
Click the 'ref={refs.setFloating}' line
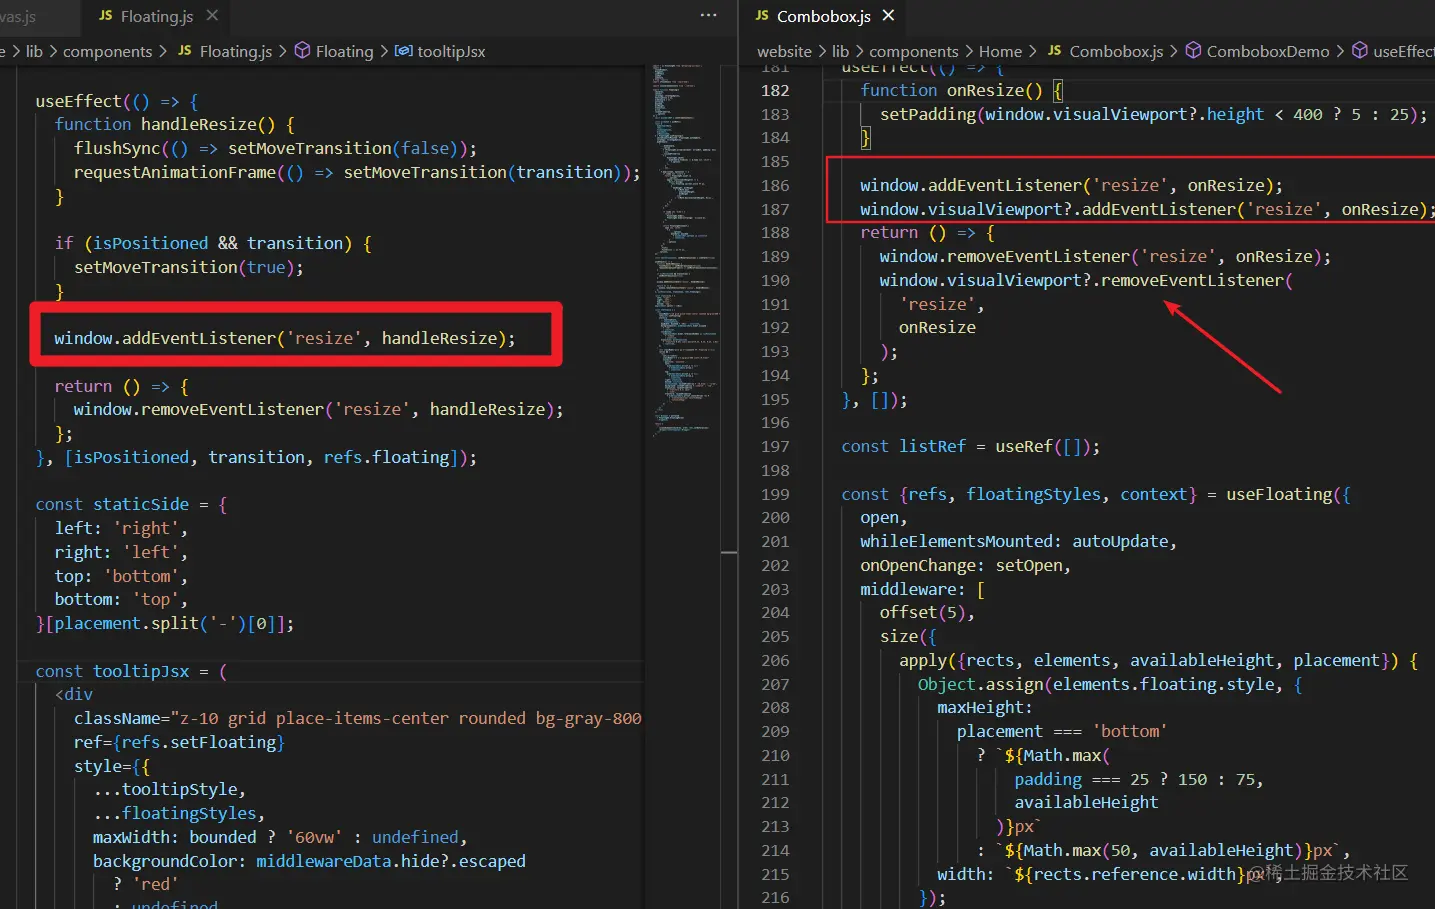point(179,742)
